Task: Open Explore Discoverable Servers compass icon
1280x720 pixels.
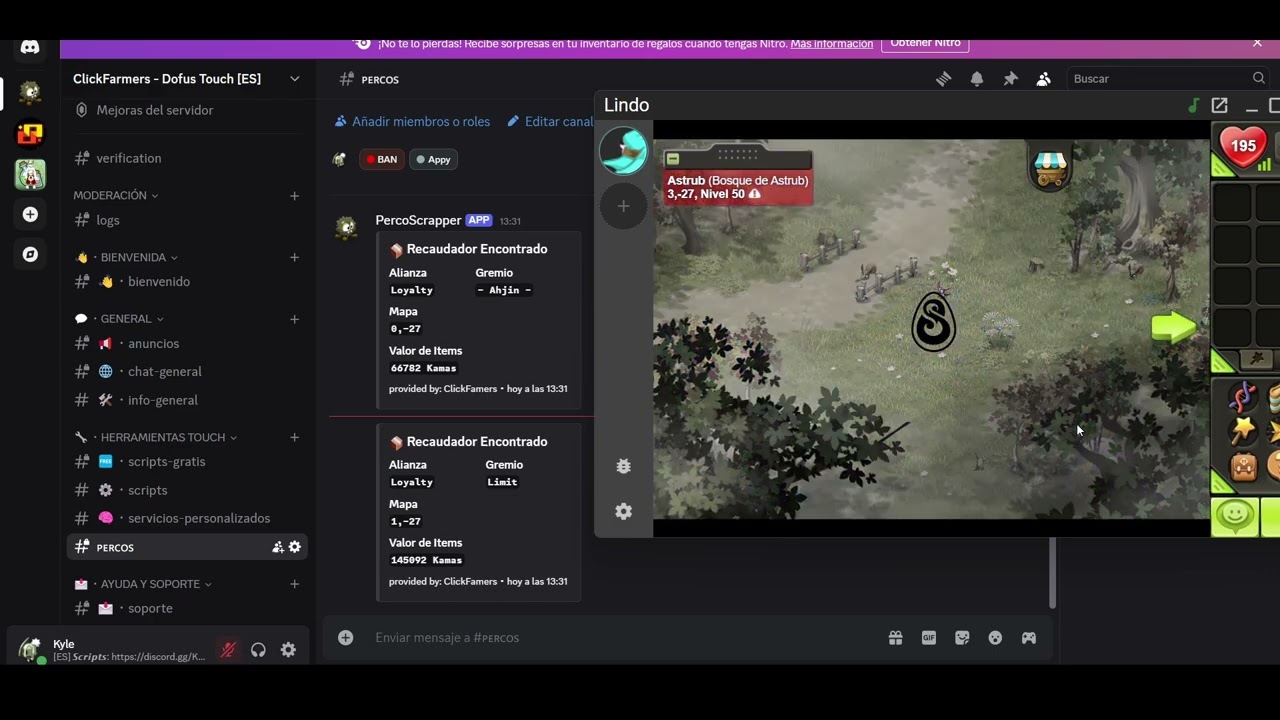Action: (x=30, y=254)
